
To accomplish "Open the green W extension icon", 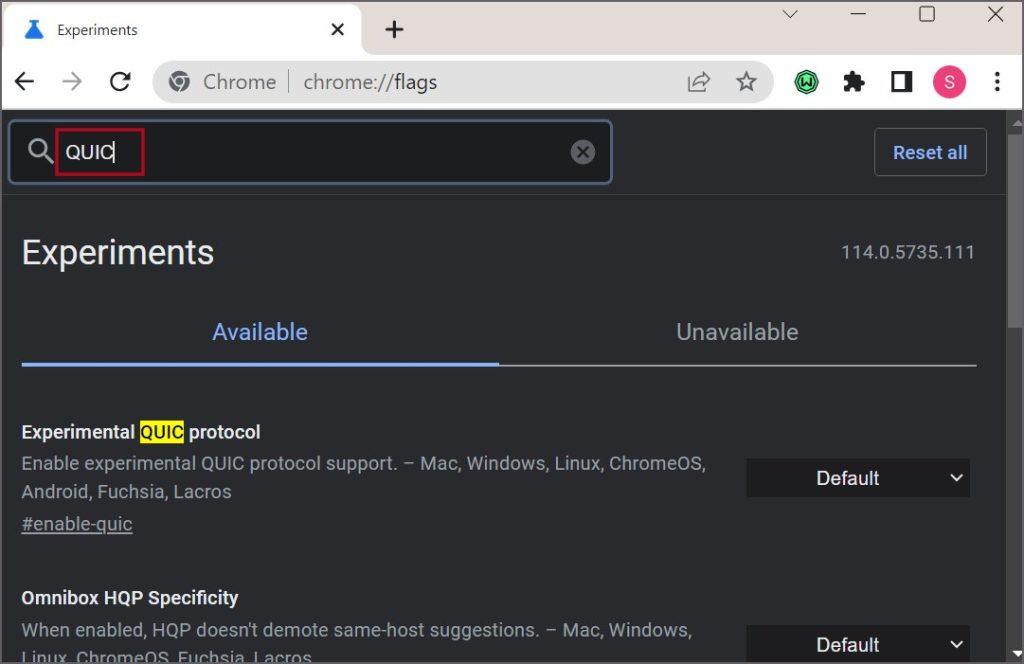I will click(x=807, y=82).
